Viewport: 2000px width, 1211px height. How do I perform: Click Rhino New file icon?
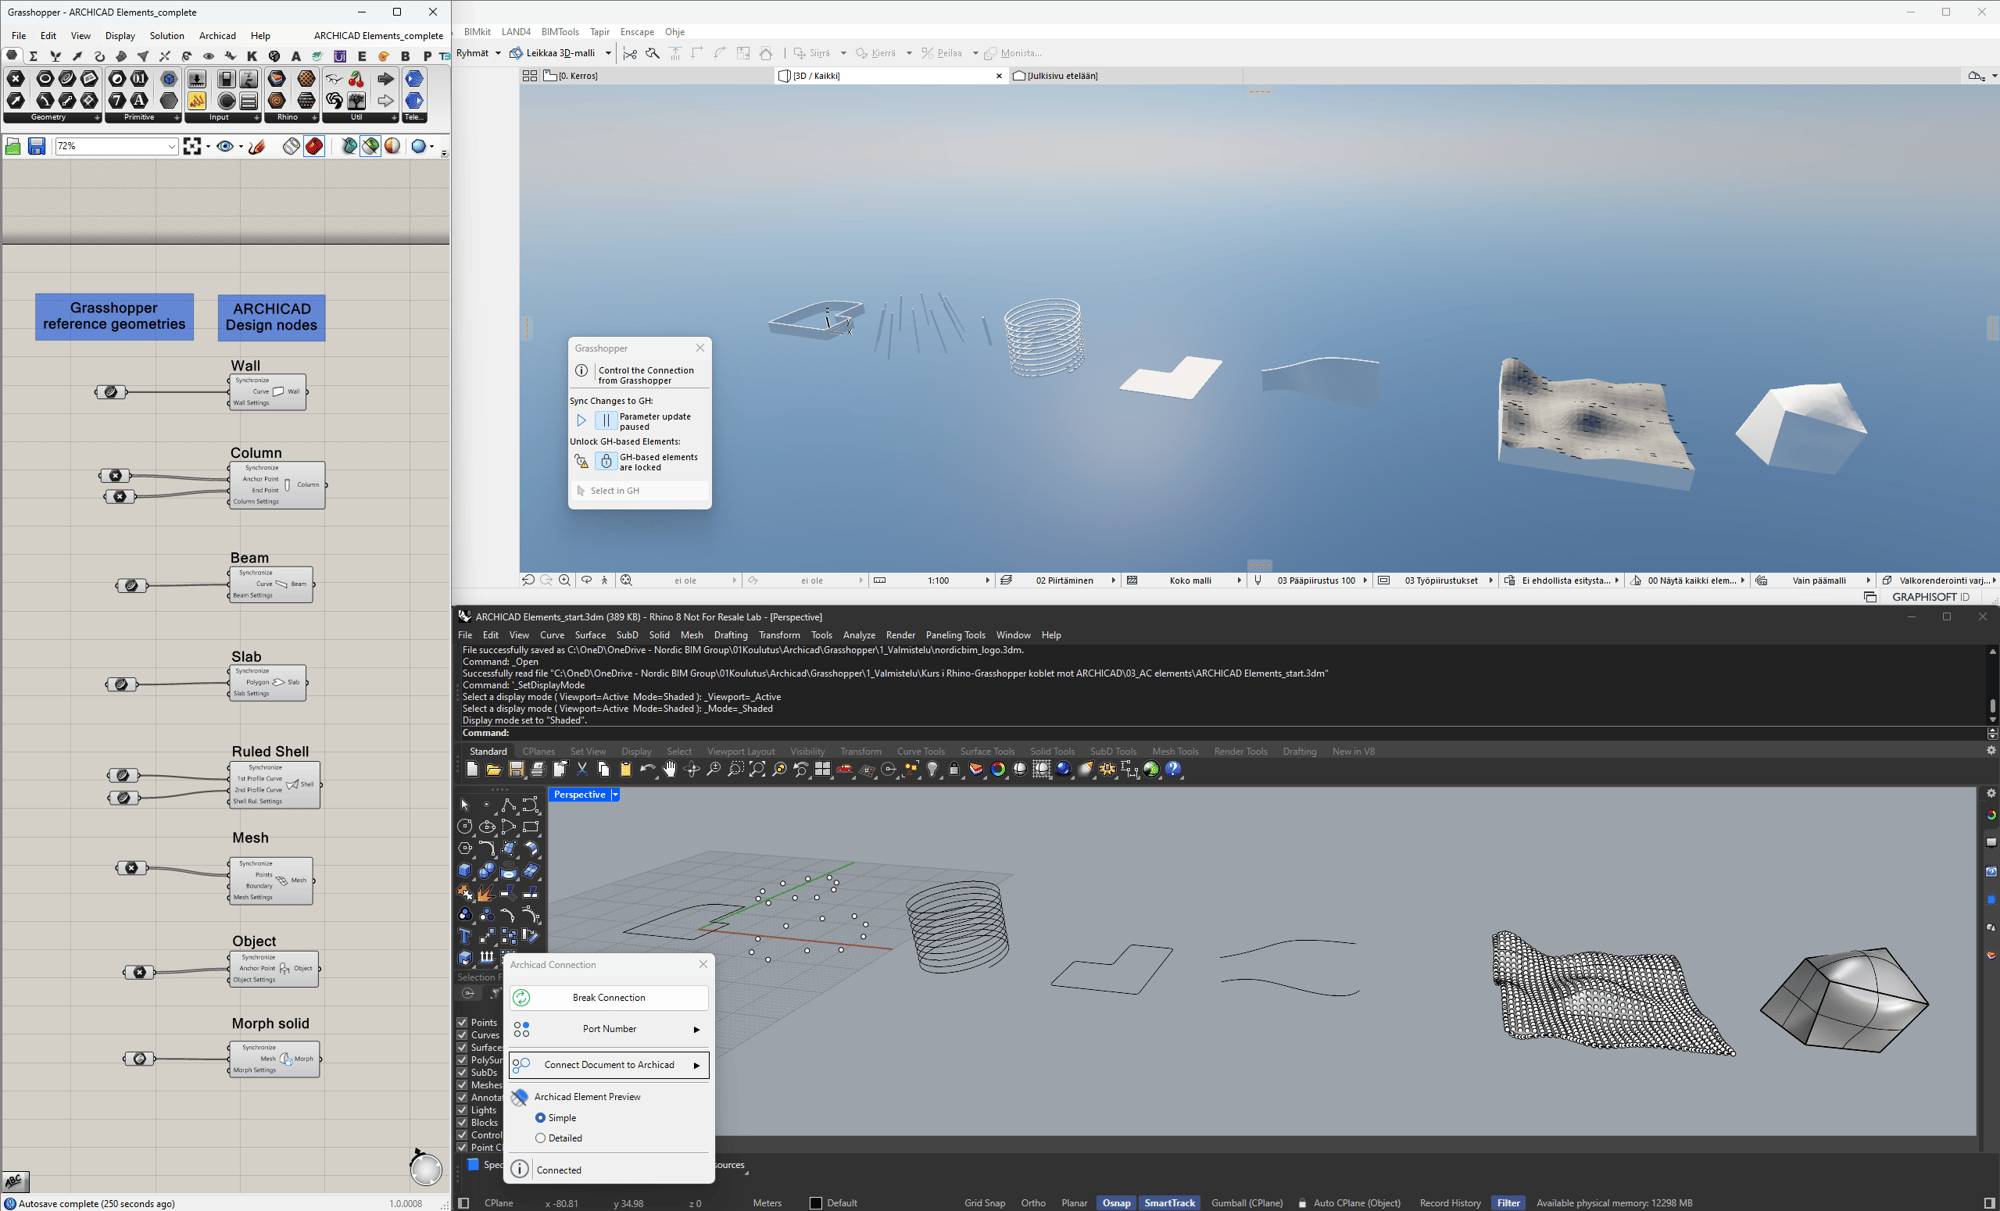472,769
